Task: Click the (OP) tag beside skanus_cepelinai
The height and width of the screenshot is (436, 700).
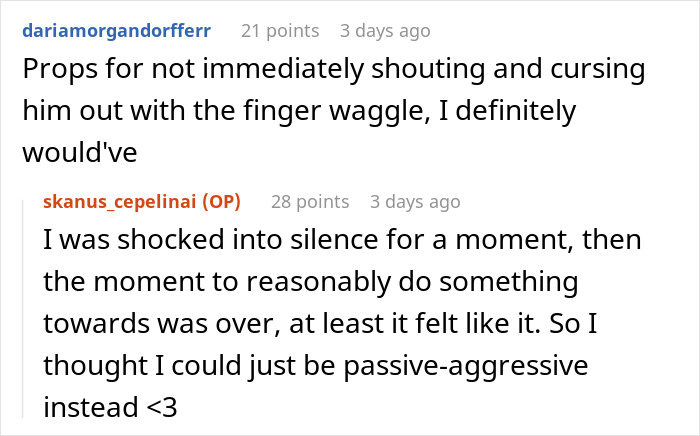Action: (x=221, y=202)
